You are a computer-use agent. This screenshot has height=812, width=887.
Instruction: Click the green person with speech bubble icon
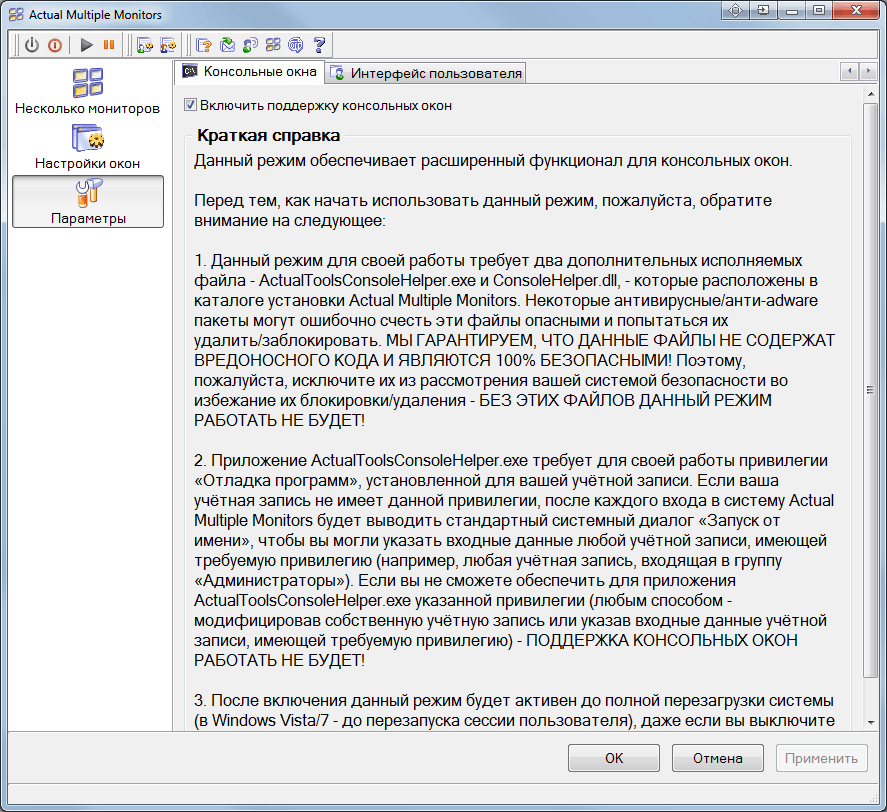point(250,45)
